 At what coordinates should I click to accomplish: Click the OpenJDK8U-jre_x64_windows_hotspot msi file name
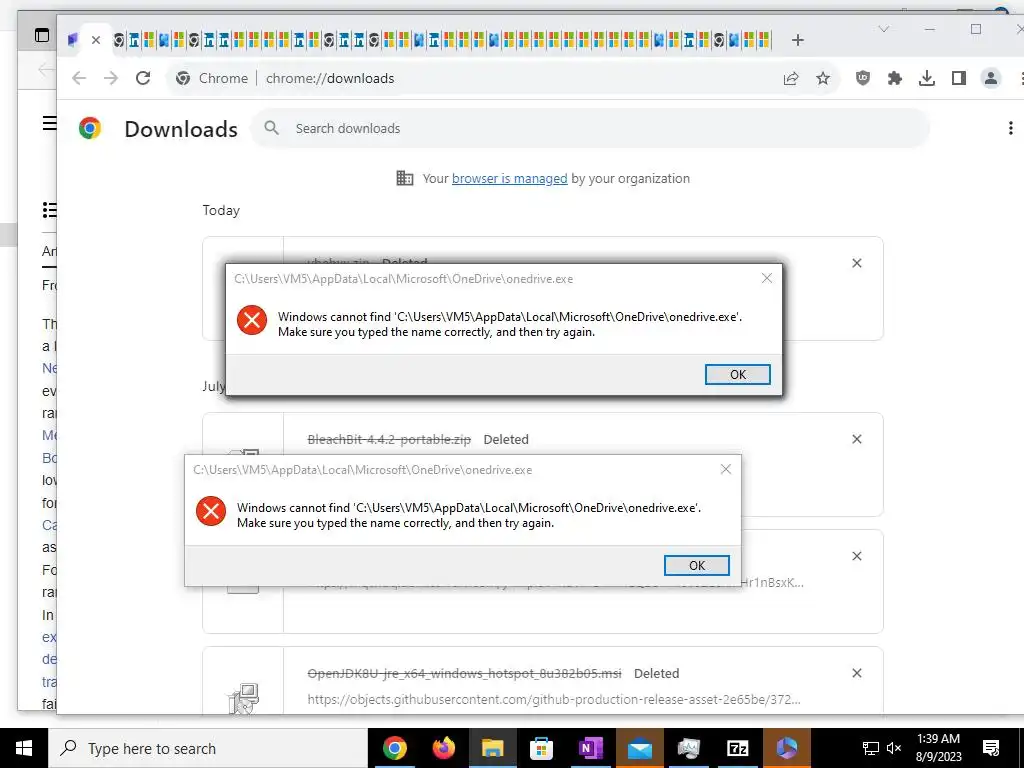(464, 673)
